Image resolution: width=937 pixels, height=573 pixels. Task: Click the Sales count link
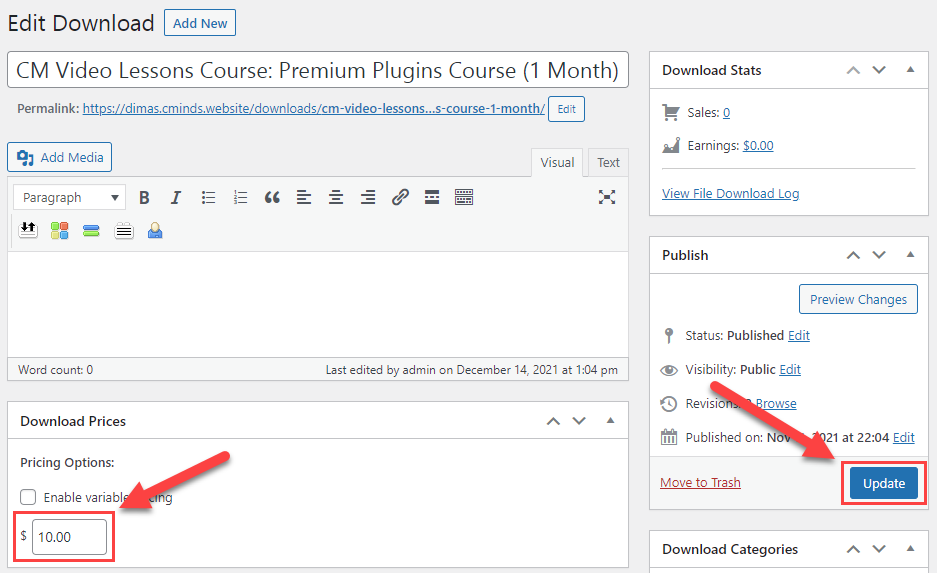tap(727, 113)
